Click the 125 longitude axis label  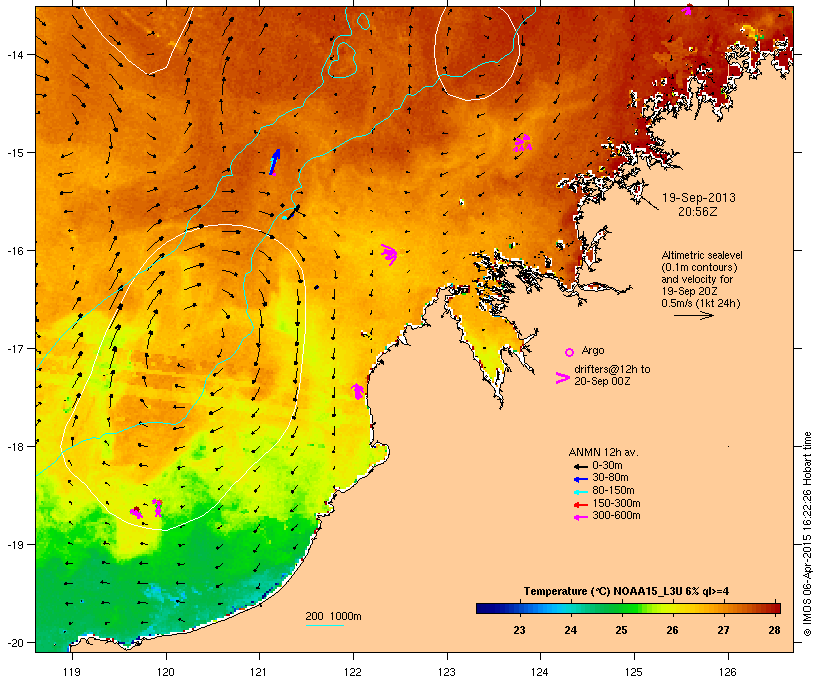tap(634, 672)
